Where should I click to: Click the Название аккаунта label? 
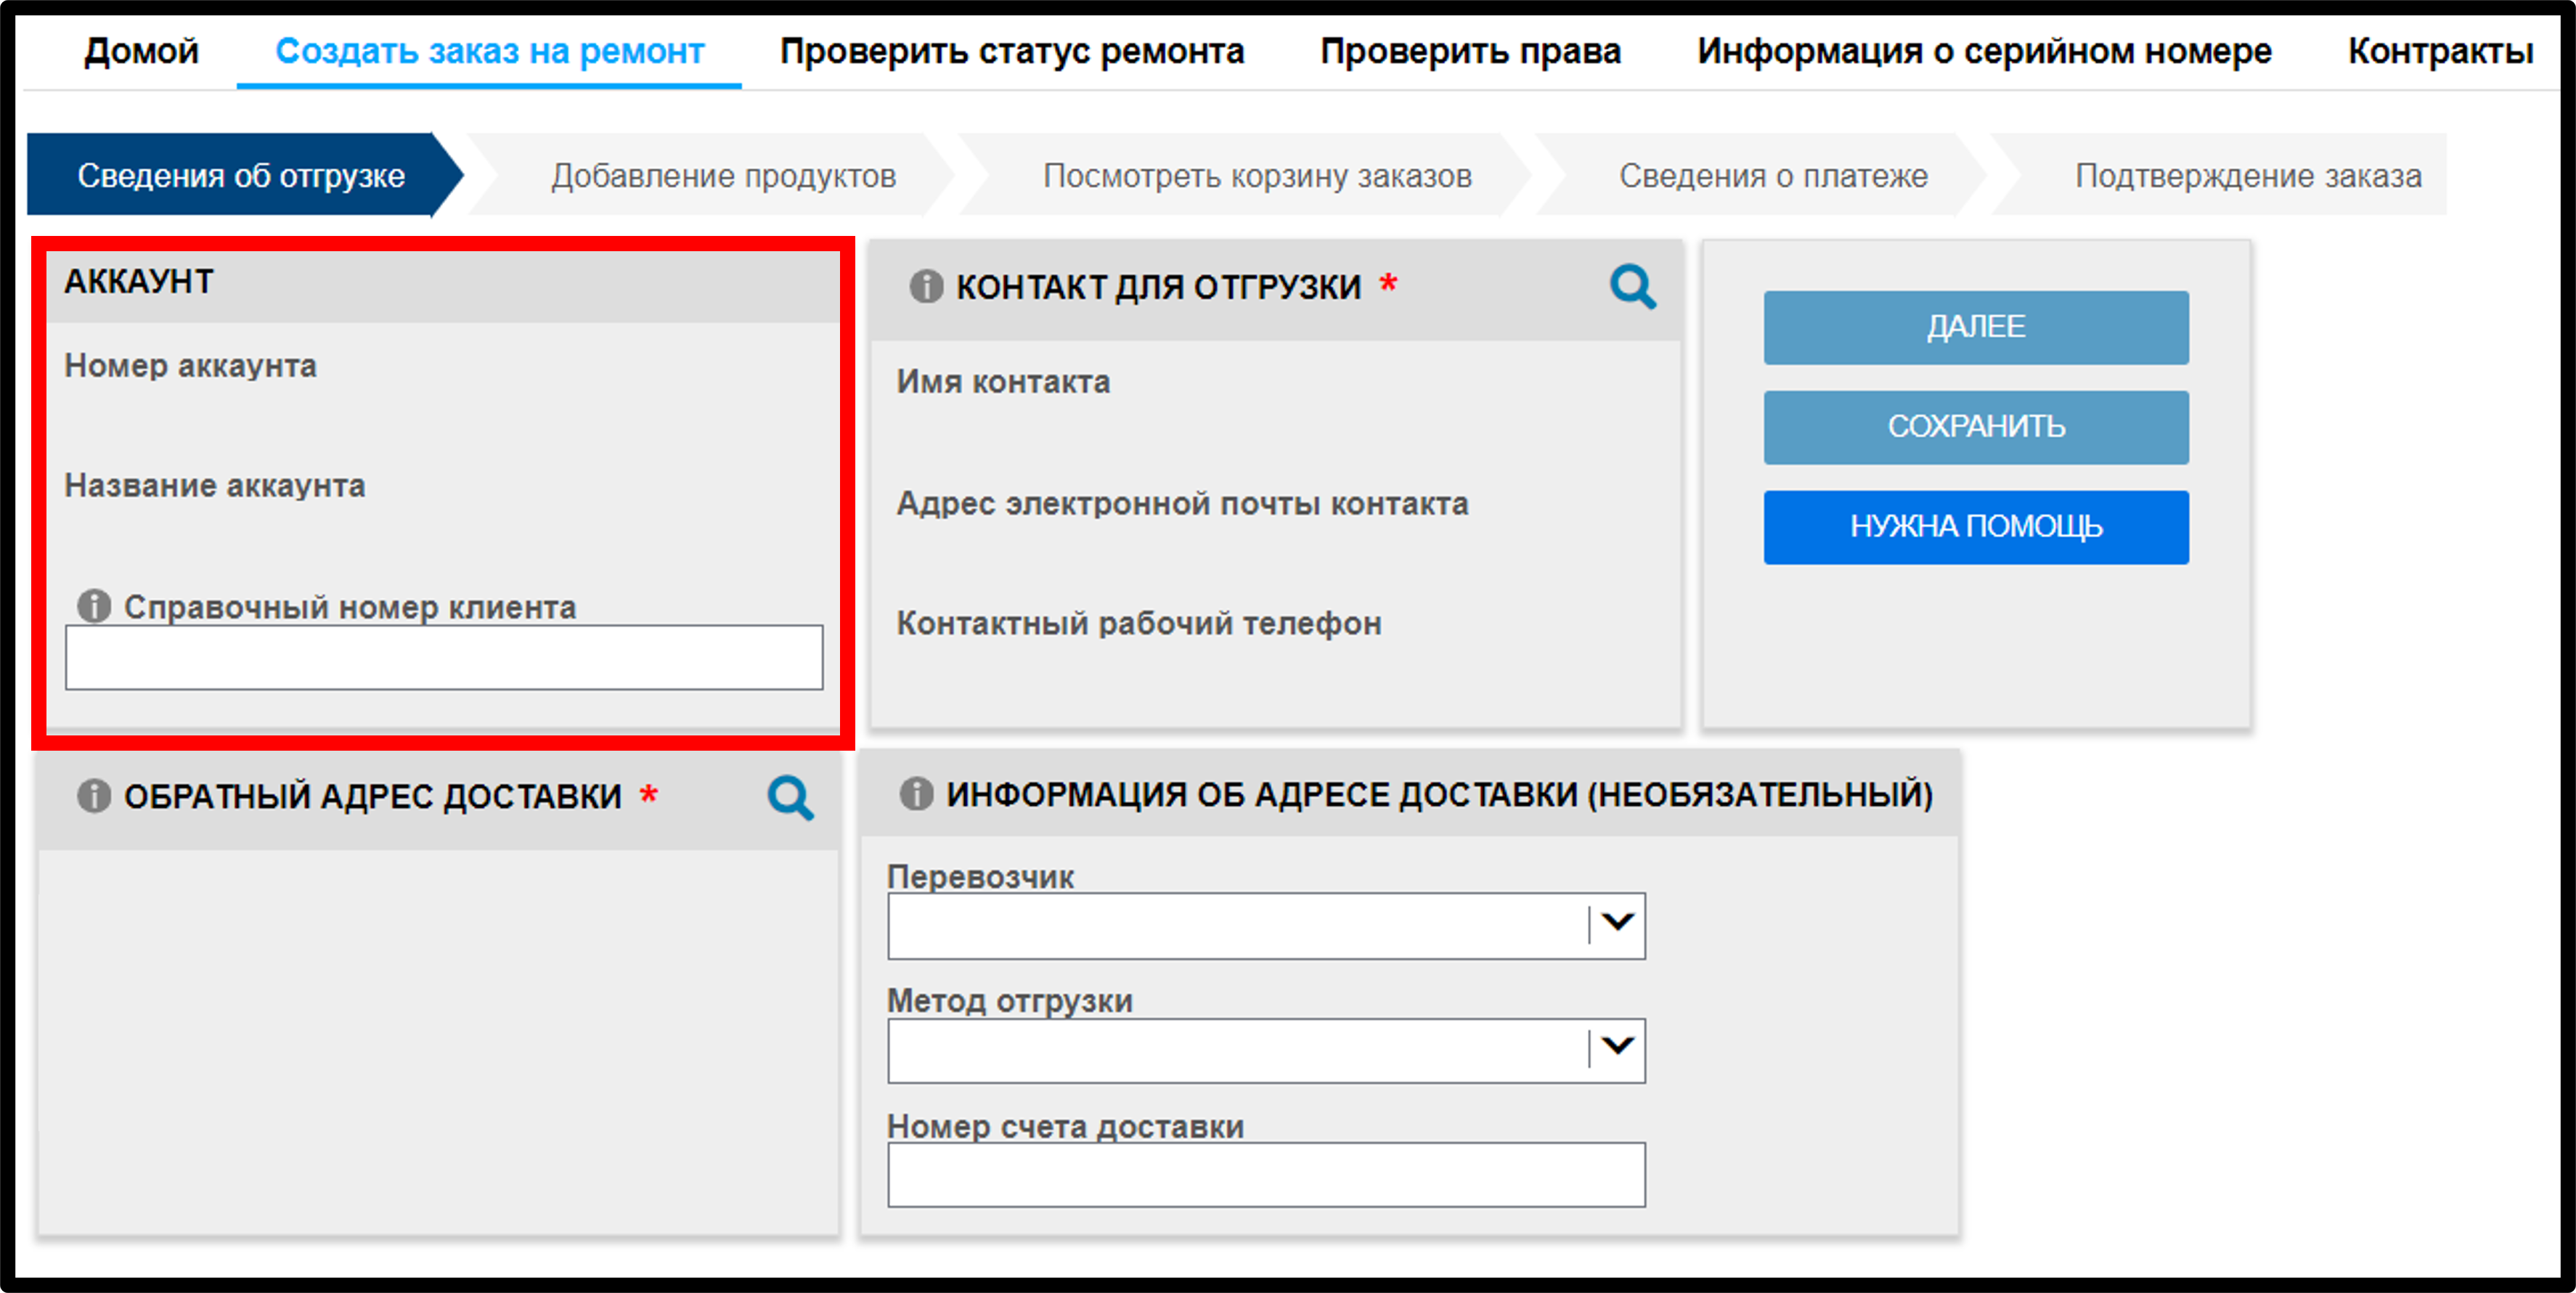[x=215, y=486]
